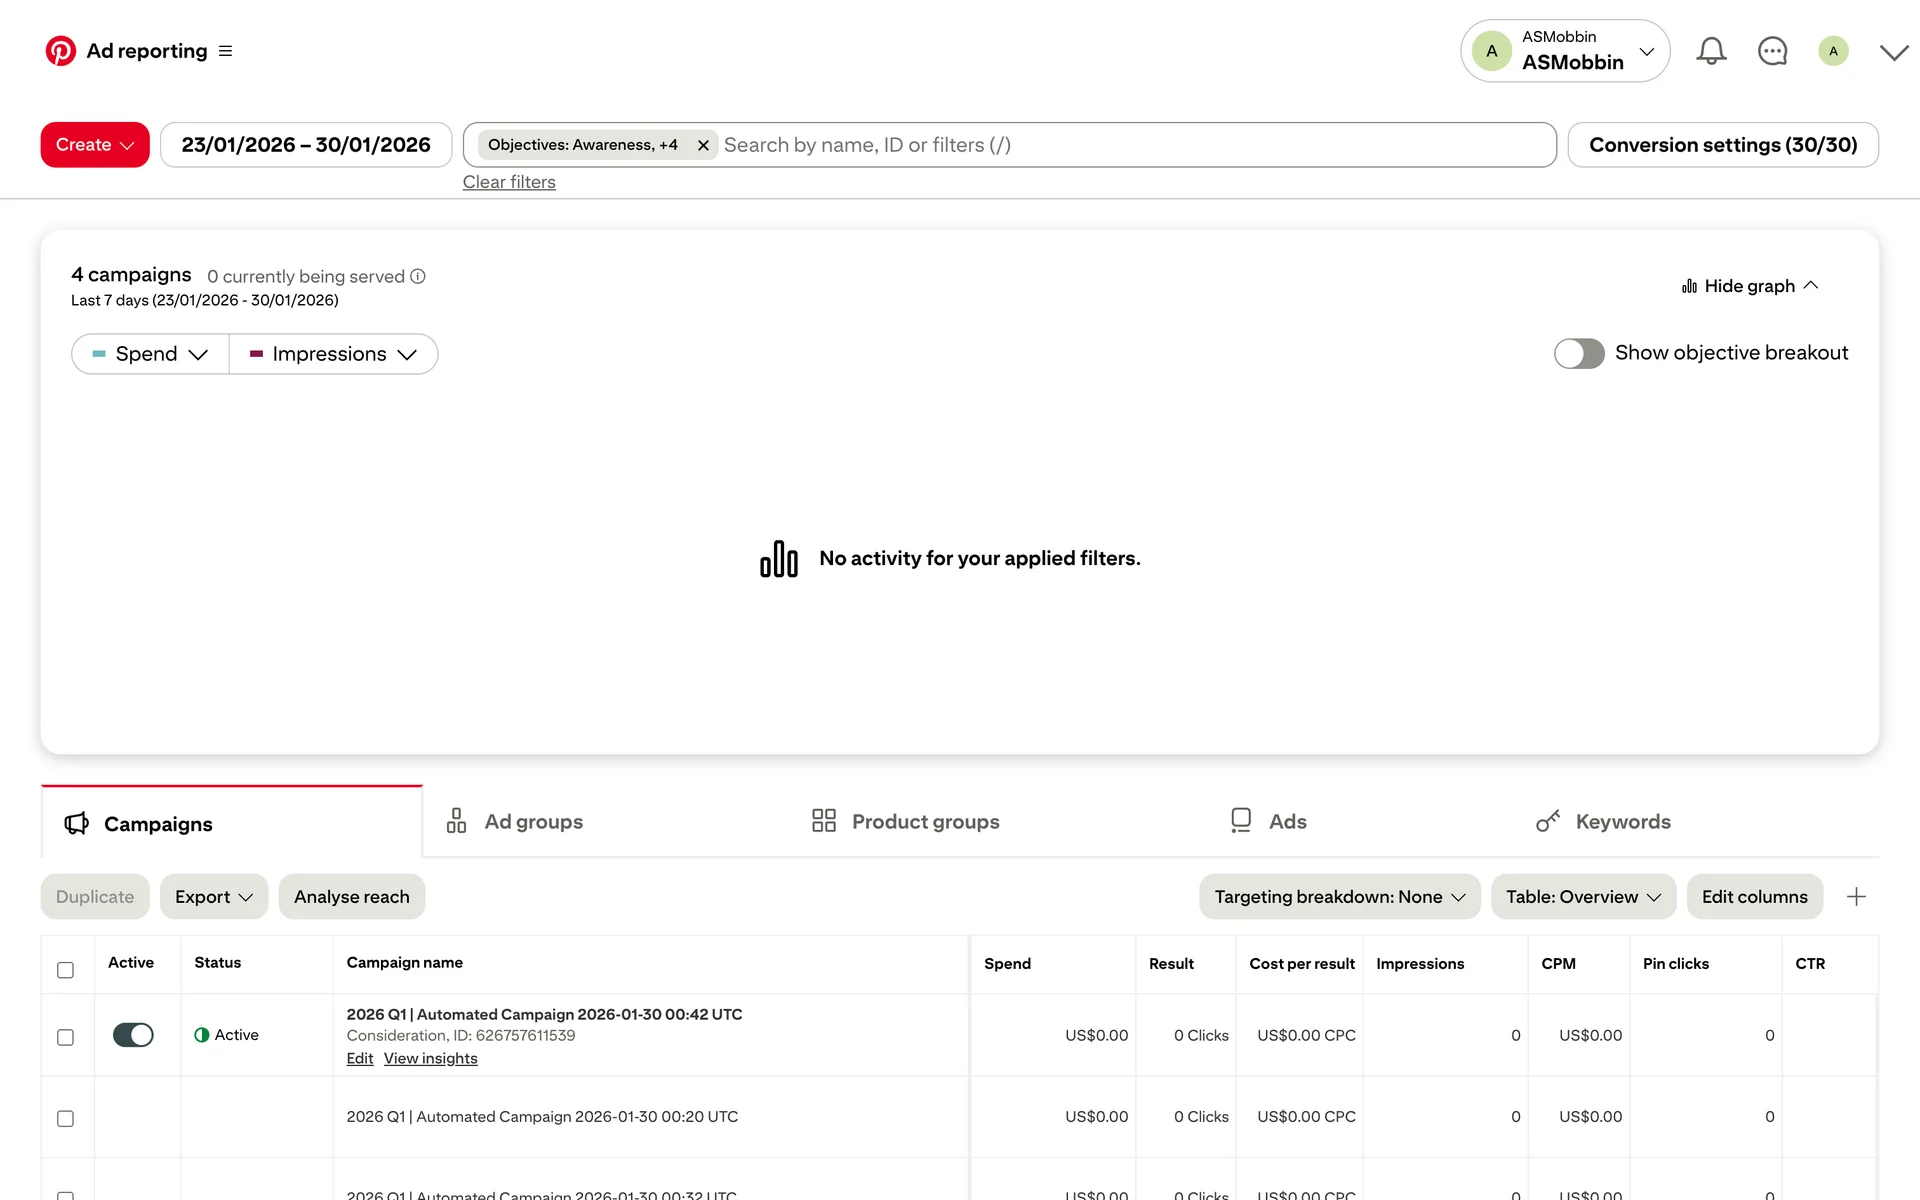
Task: Hide the graph panel
Action: pos(1750,286)
